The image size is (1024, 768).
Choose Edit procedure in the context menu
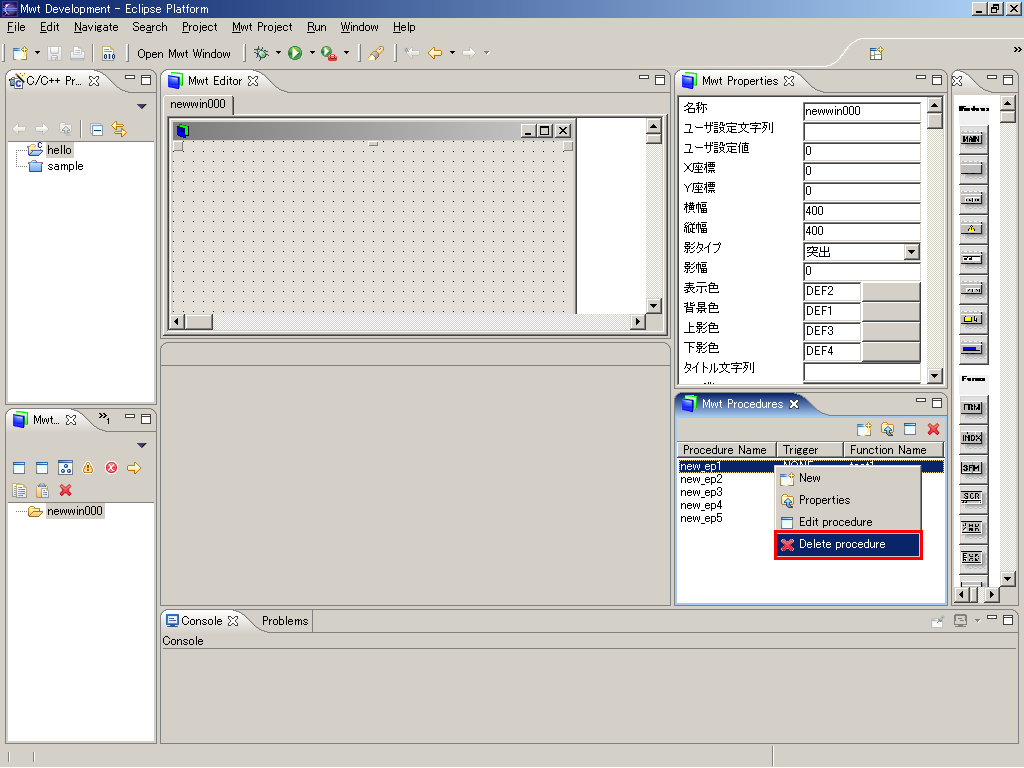[848, 522]
